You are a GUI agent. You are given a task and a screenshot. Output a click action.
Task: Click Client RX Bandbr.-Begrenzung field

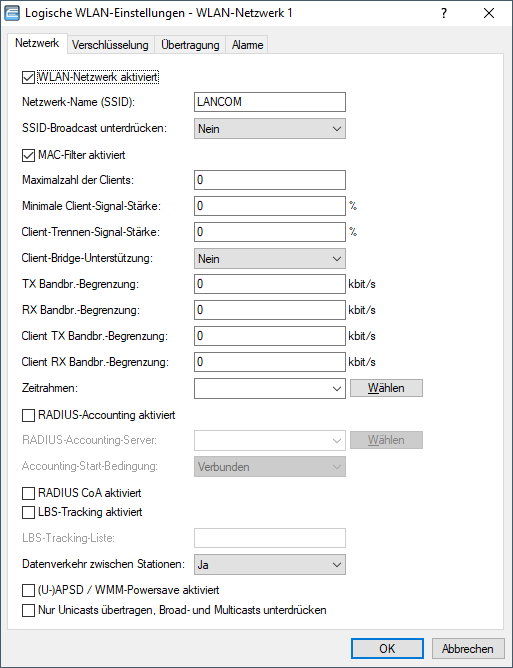270,362
